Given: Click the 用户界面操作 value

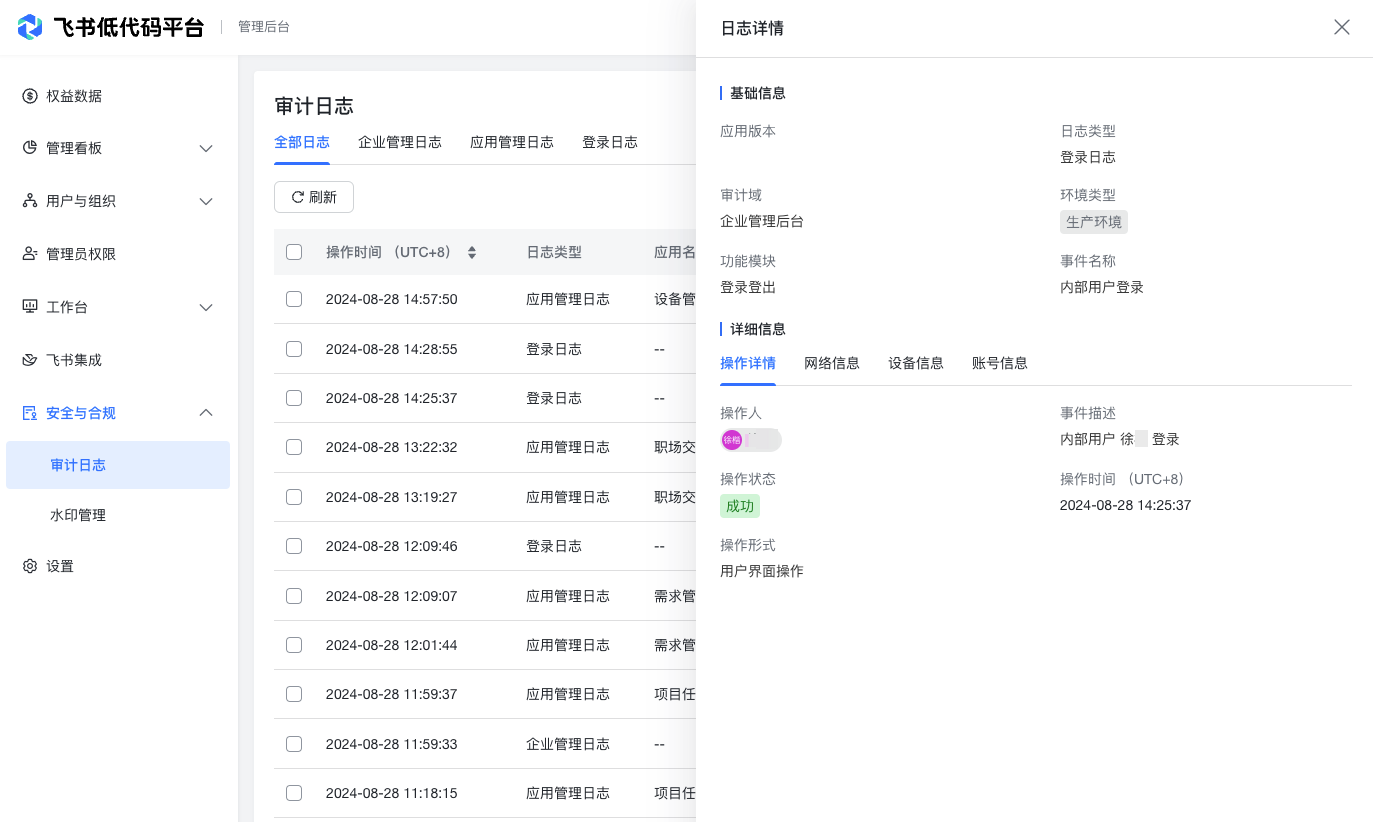Looking at the screenshot, I should (762, 571).
